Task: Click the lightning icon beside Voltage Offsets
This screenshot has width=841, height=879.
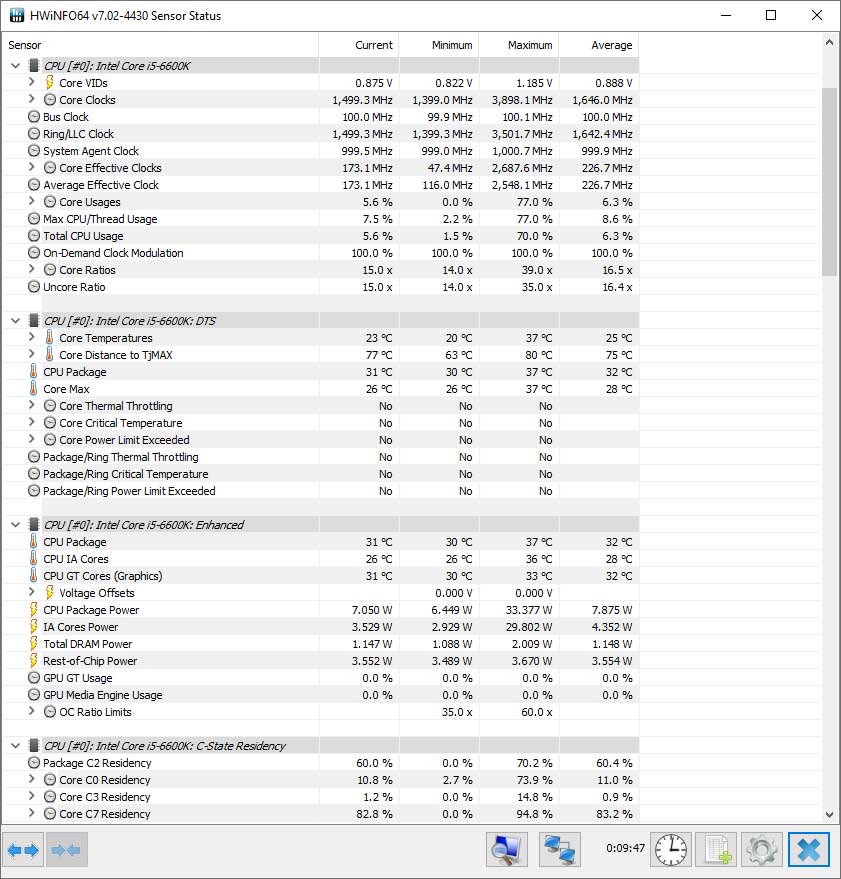Action: [49, 593]
